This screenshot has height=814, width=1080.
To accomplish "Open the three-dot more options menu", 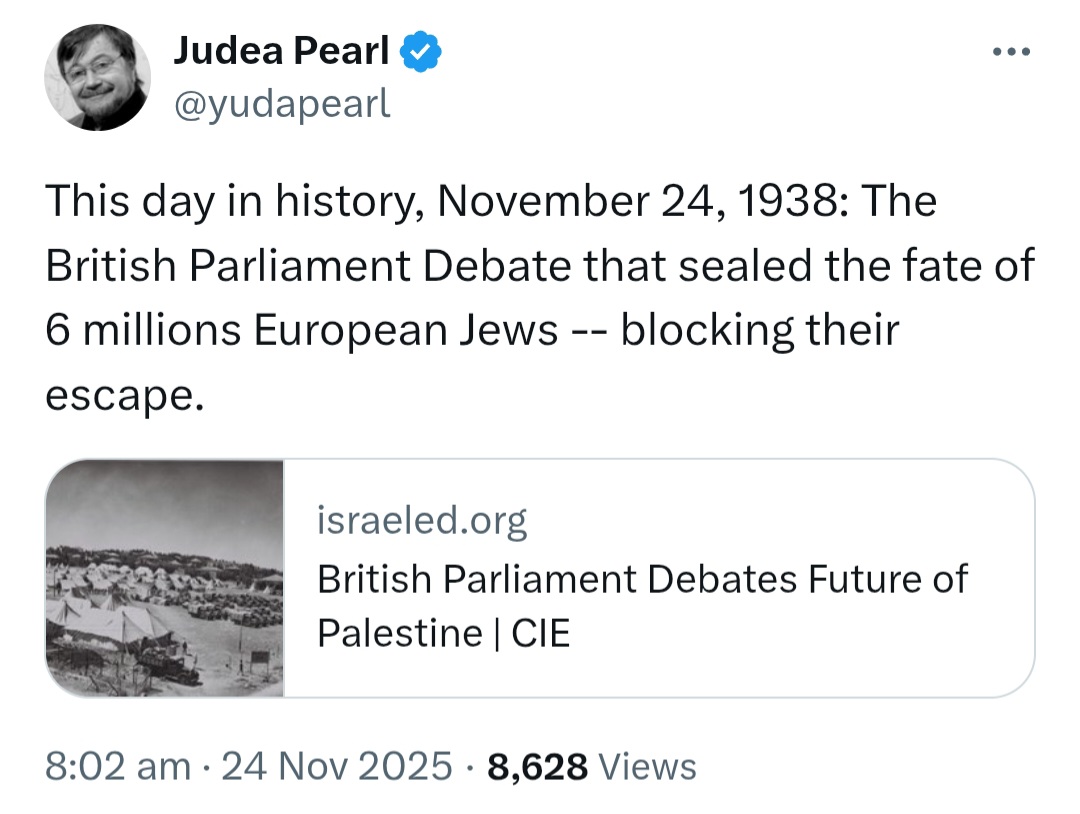I will tap(1011, 52).
